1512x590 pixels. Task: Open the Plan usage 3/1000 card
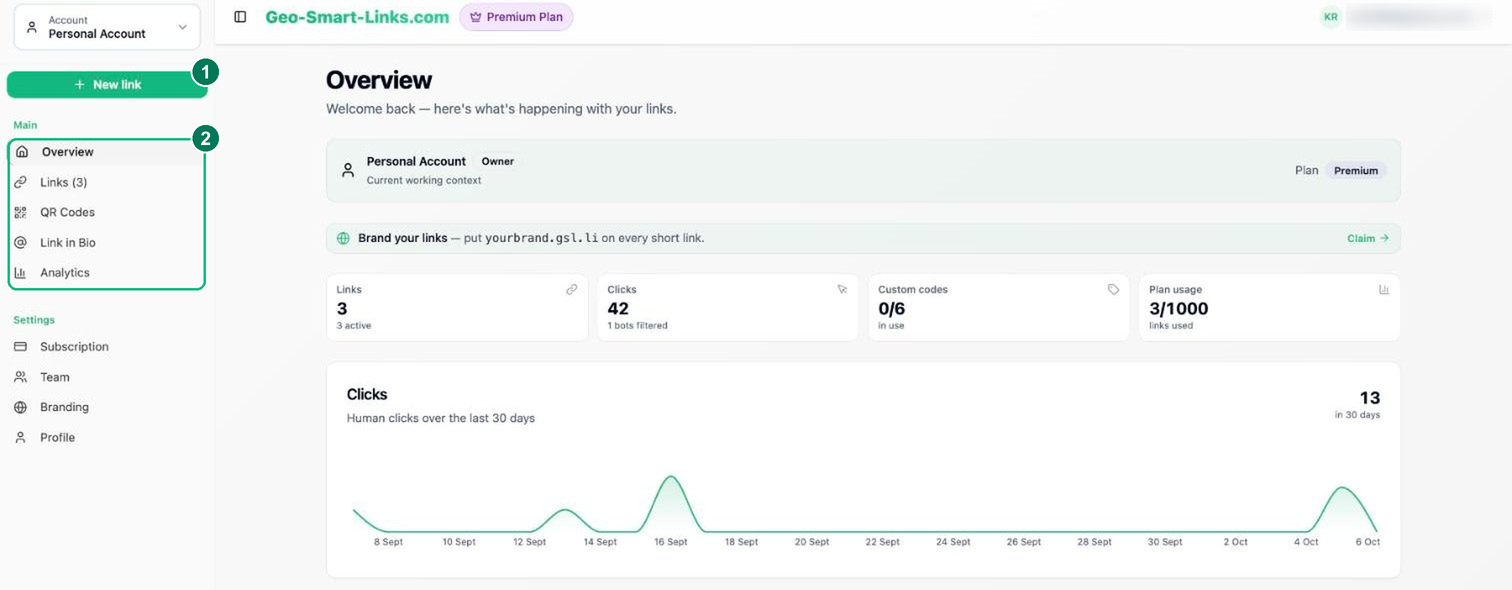tap(1270, 307)
